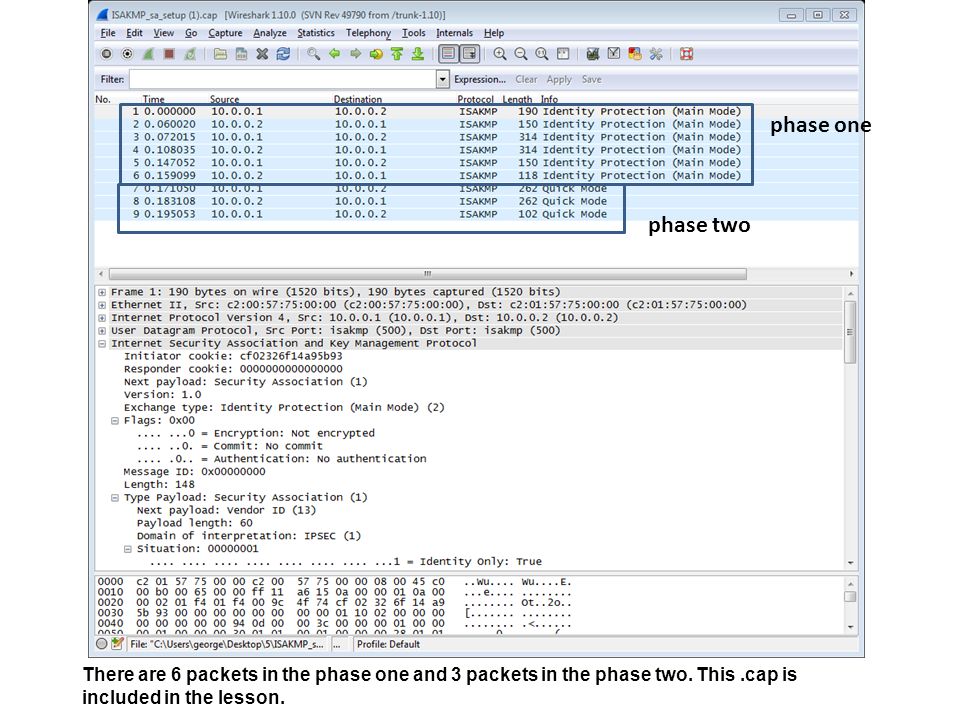Click the Expression... button
This screenshot has height=720, width=960.
480,80
